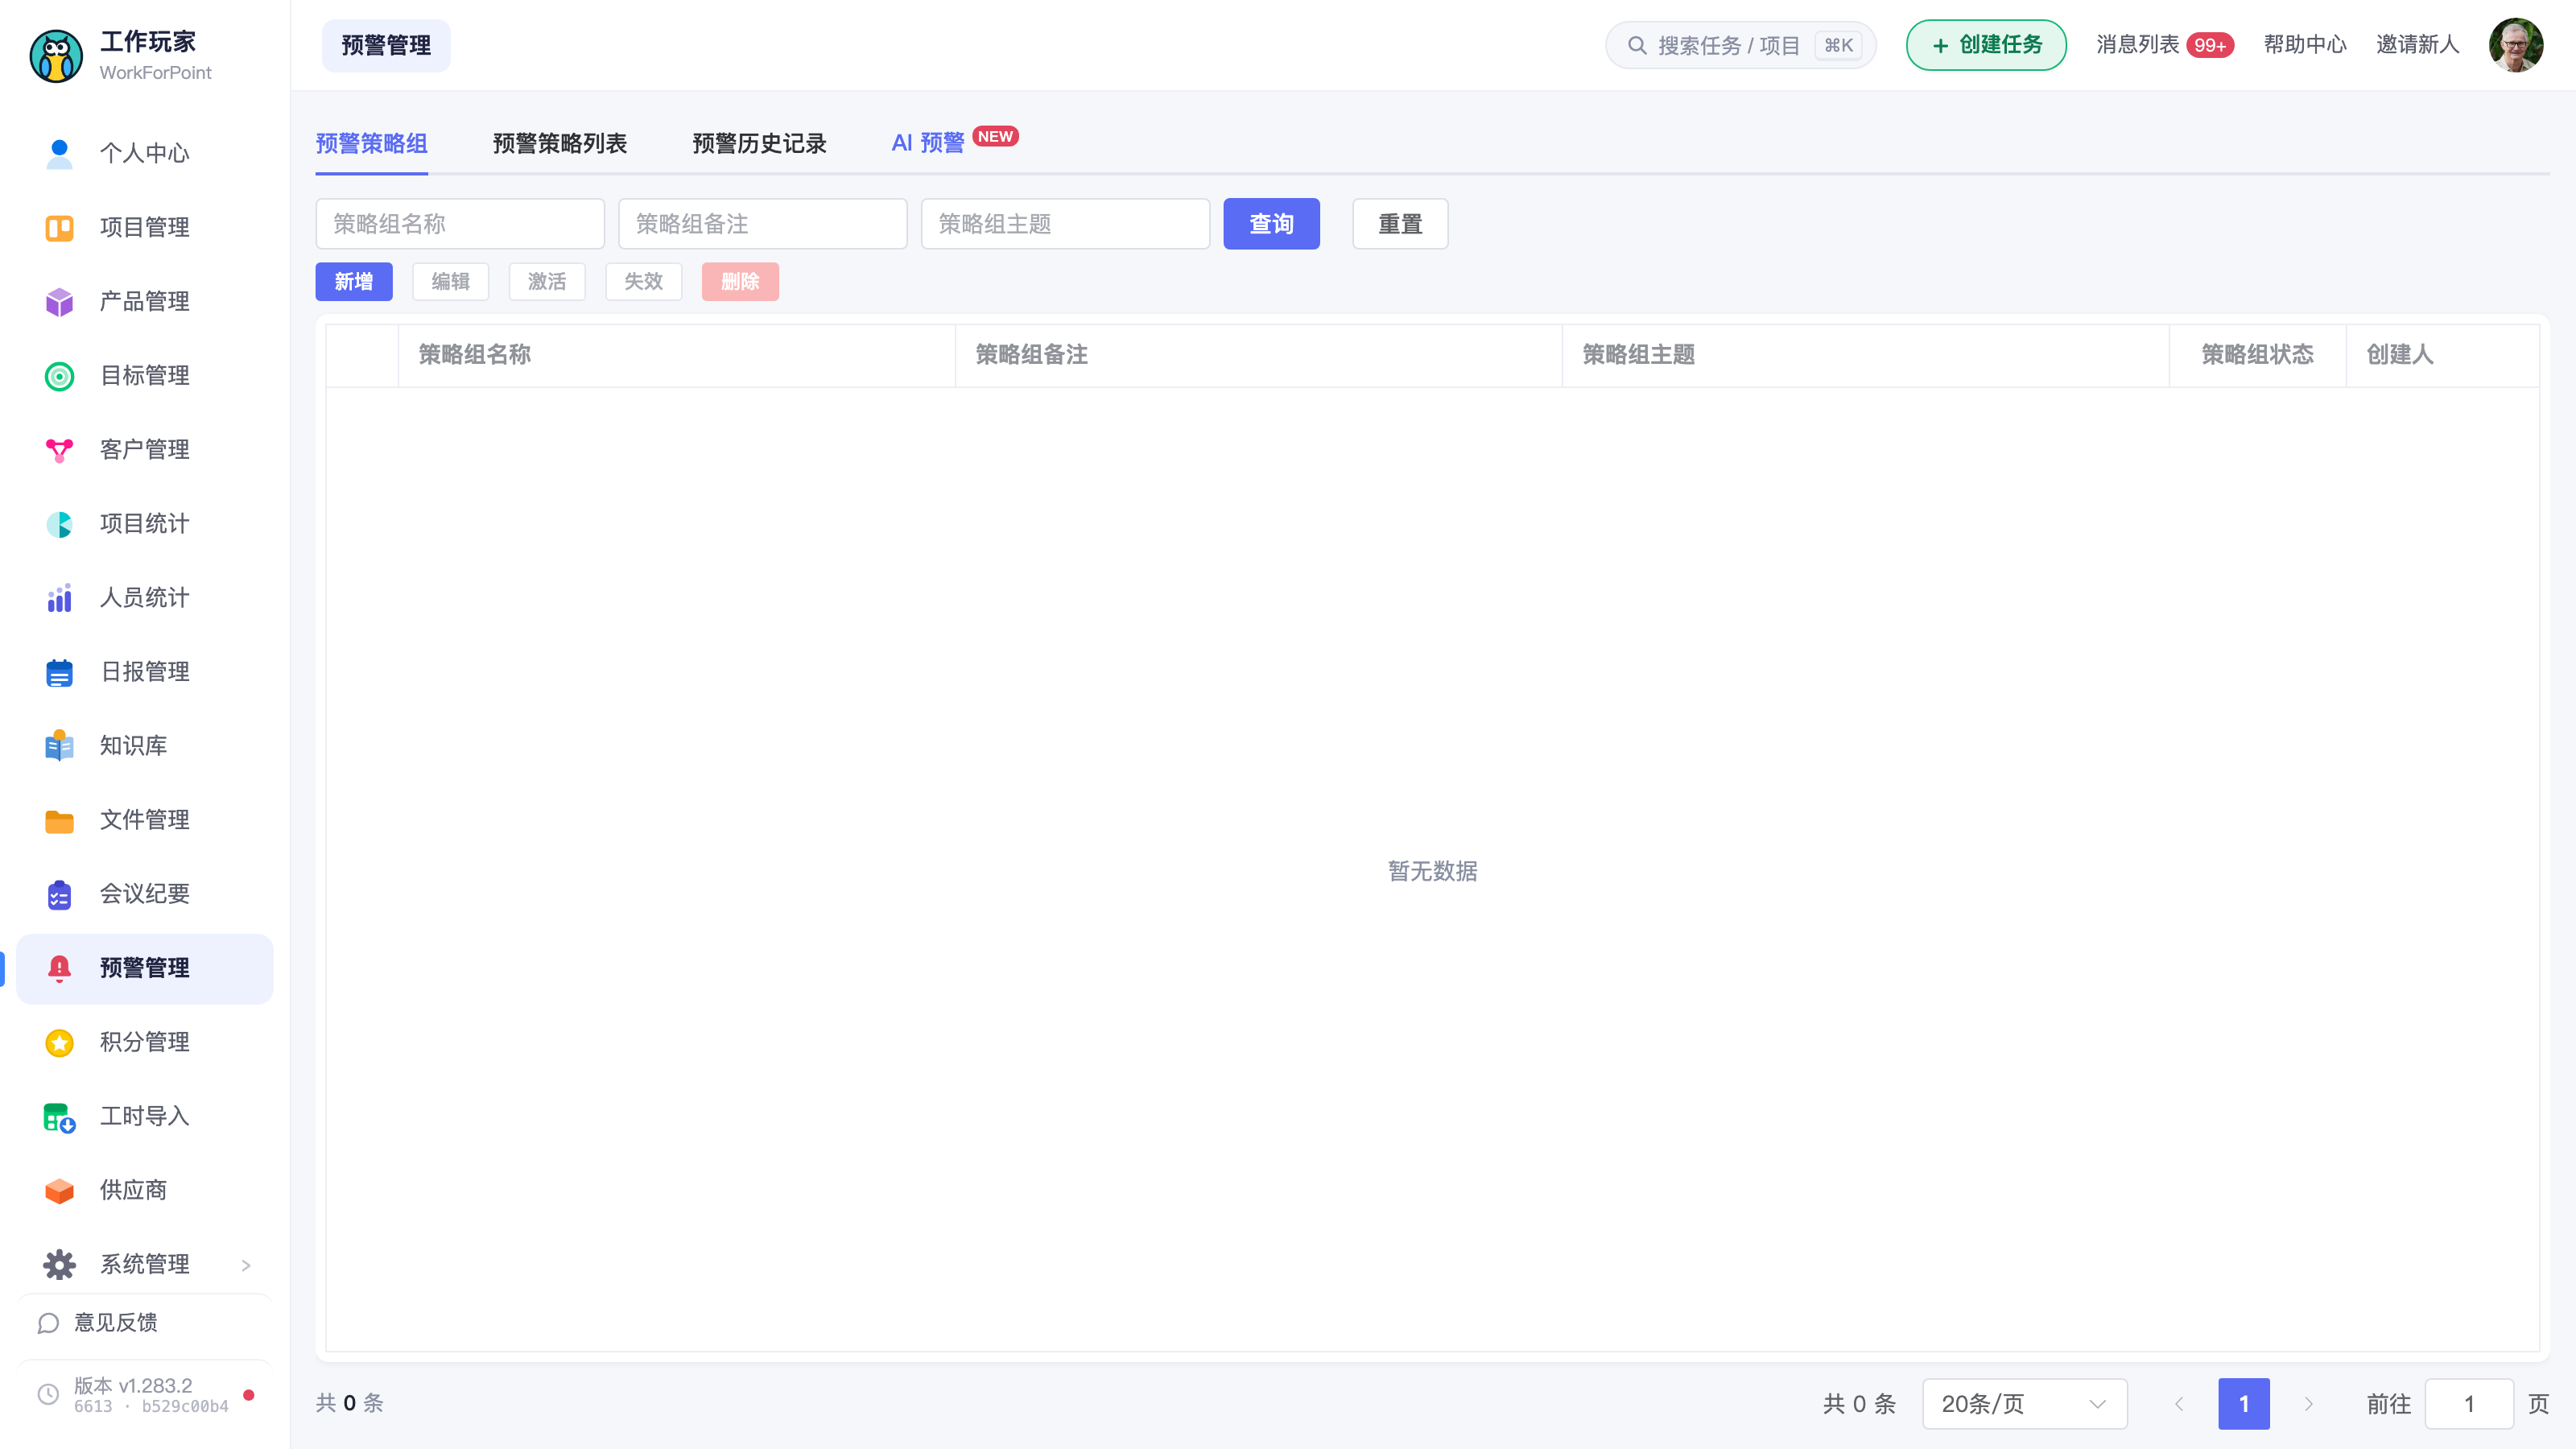Focus the 策略组备注 input field
The width and height of the screenshot is (2576, 1449).
click(762, 223)
